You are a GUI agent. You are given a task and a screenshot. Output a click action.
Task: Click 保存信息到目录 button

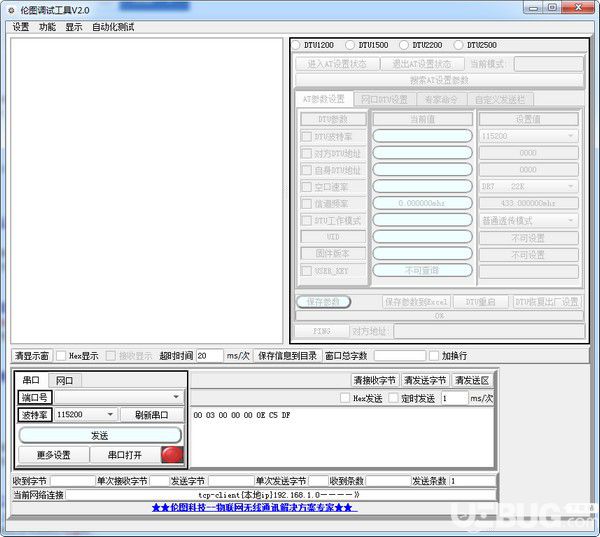click(287, 356)
